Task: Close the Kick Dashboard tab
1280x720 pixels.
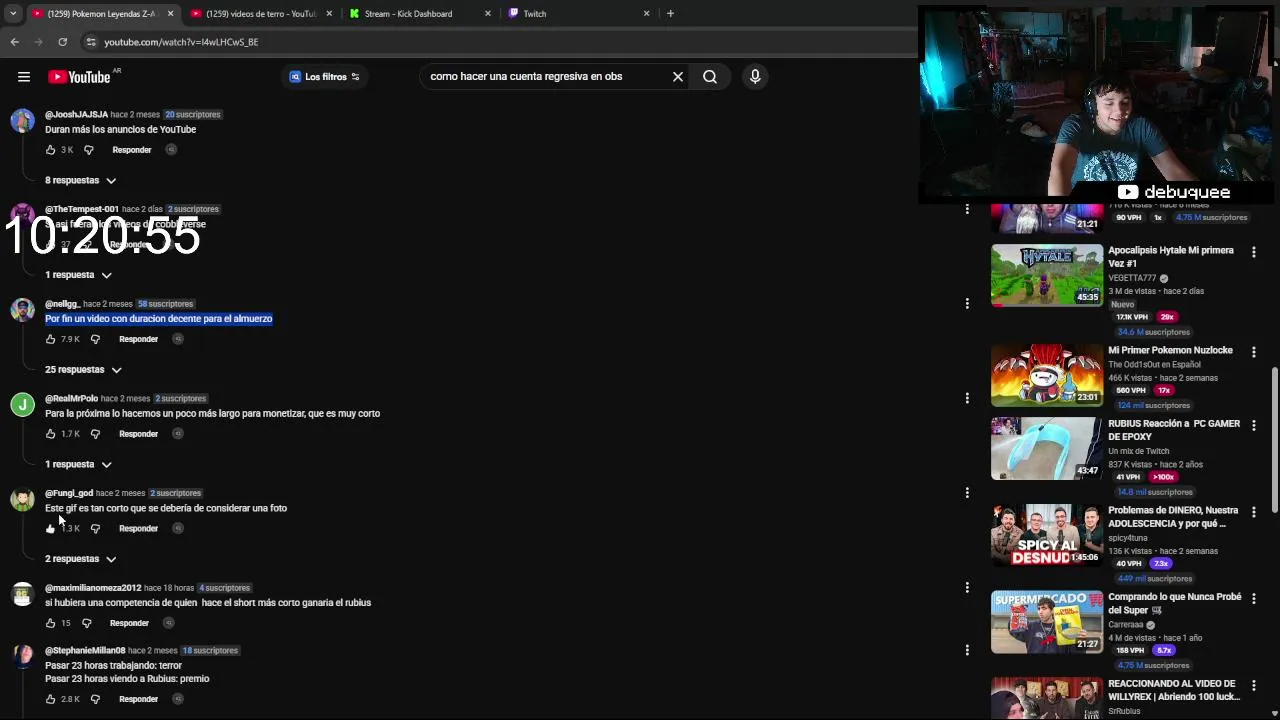Action: click(x=488, y=14)
